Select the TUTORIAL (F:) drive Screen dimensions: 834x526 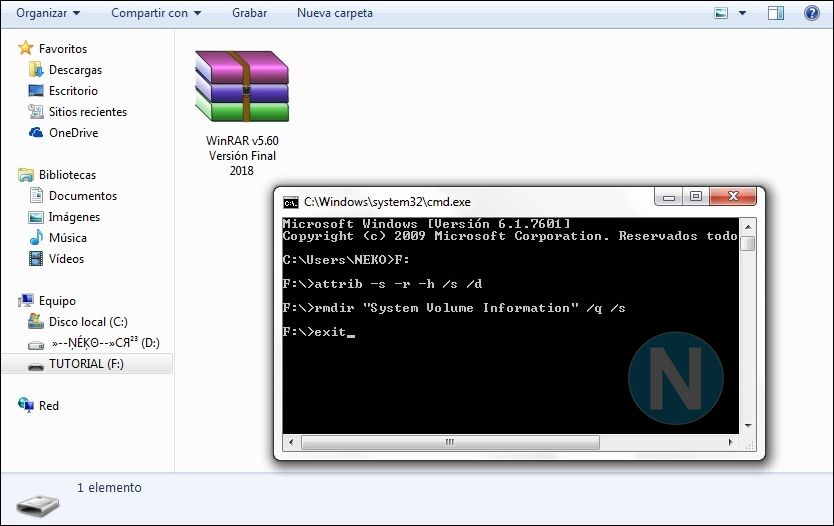point(86,364)
